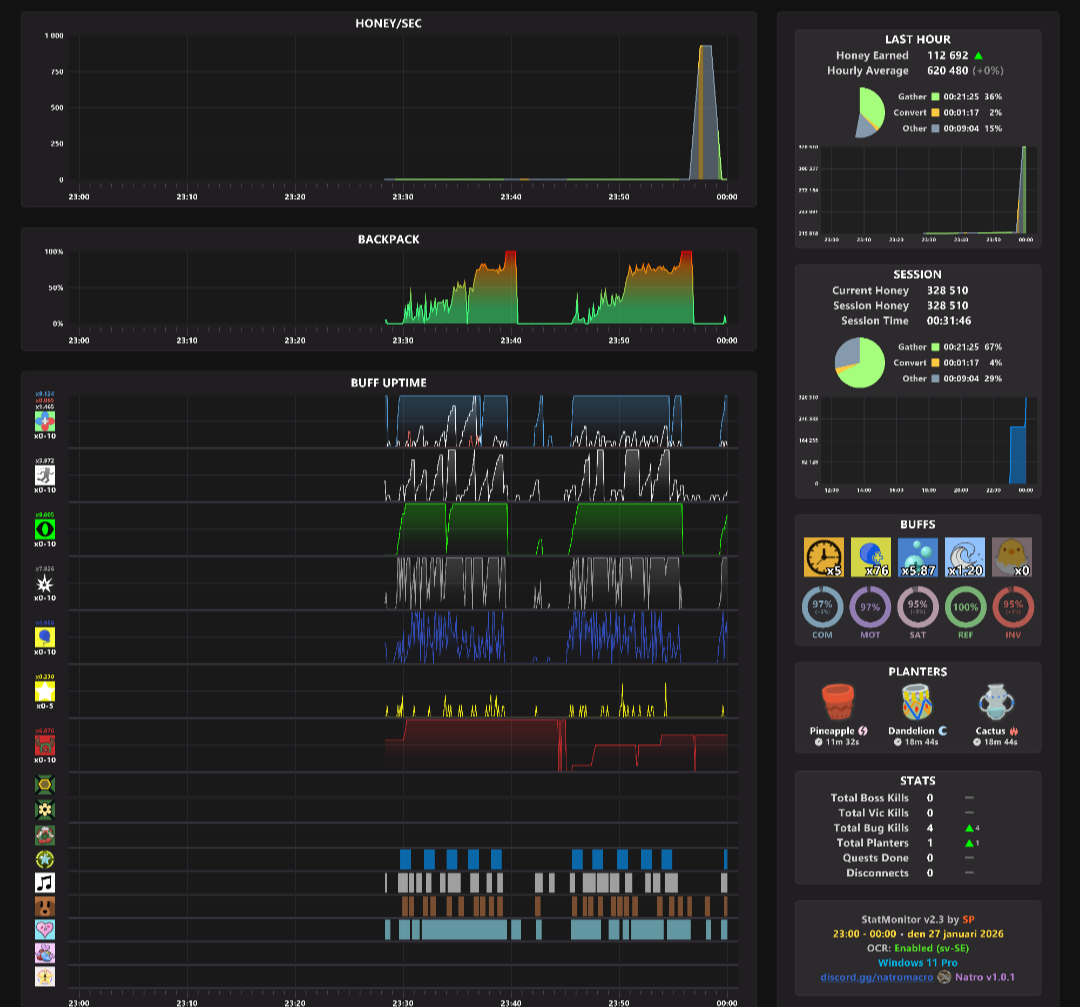
Task: Click the COM 97% progress ring
Action: [822, 608]
